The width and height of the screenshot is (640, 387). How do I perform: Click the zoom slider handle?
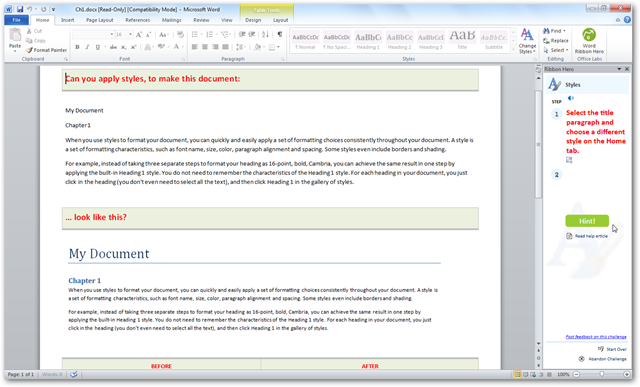coord(602,374)
